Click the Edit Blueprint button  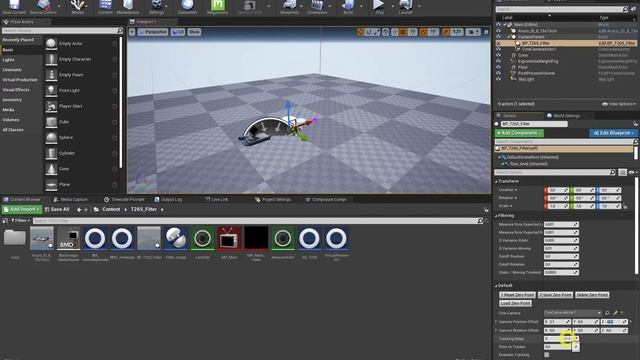coord(613,133)
